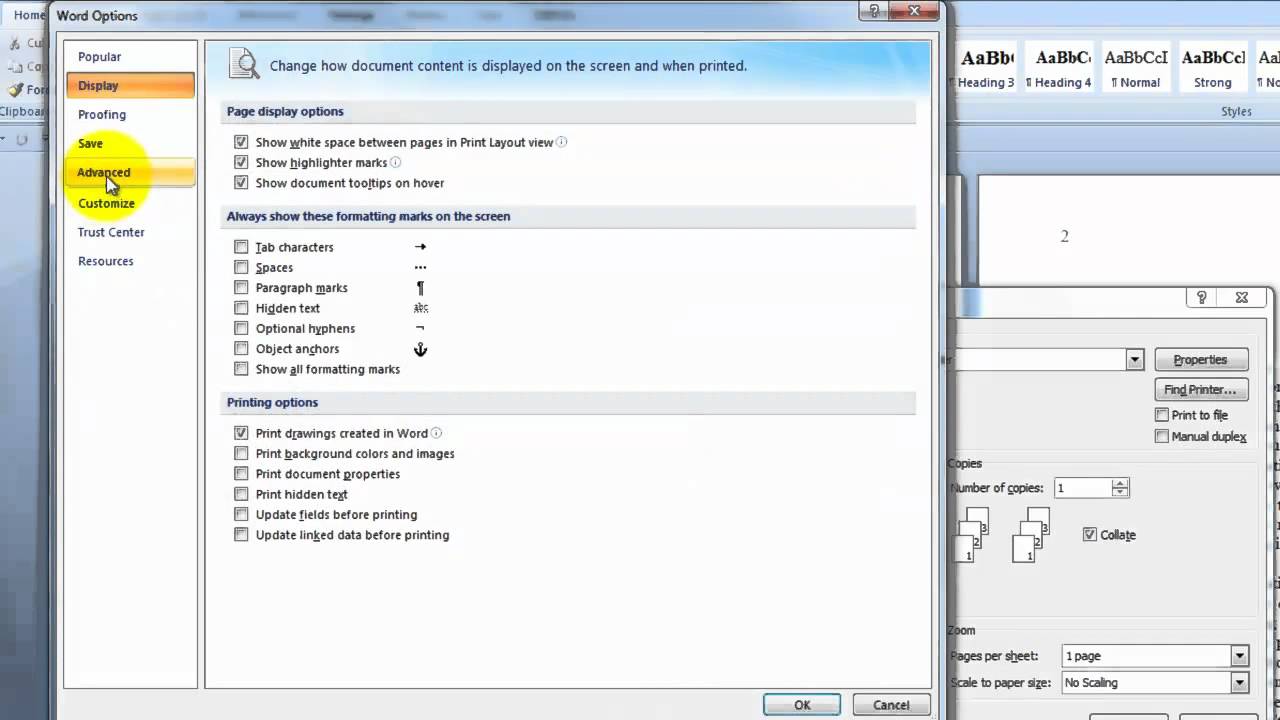
Task: Apply the Normal style from gallery
Action: (x=1135, y=68)
